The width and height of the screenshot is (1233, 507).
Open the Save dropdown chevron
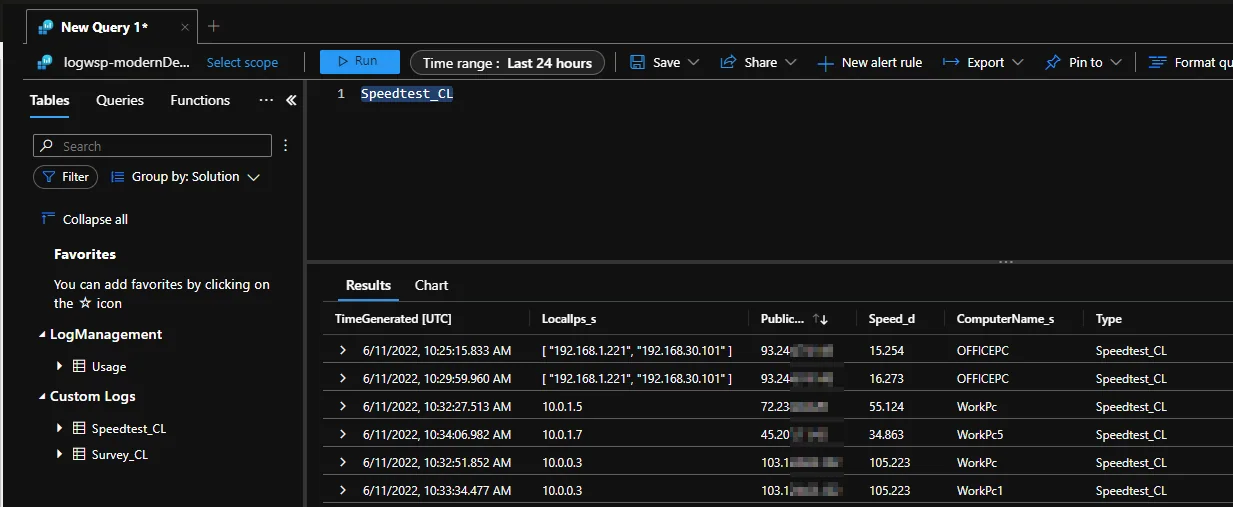pos(691,62)
